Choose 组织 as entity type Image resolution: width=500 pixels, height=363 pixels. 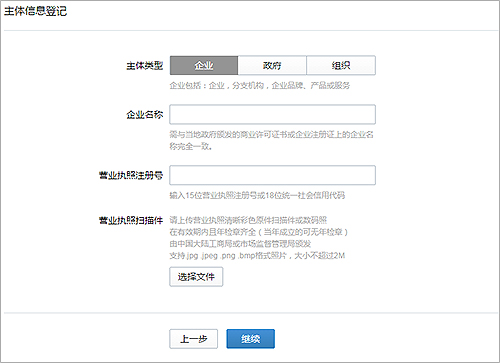(341, 65)
